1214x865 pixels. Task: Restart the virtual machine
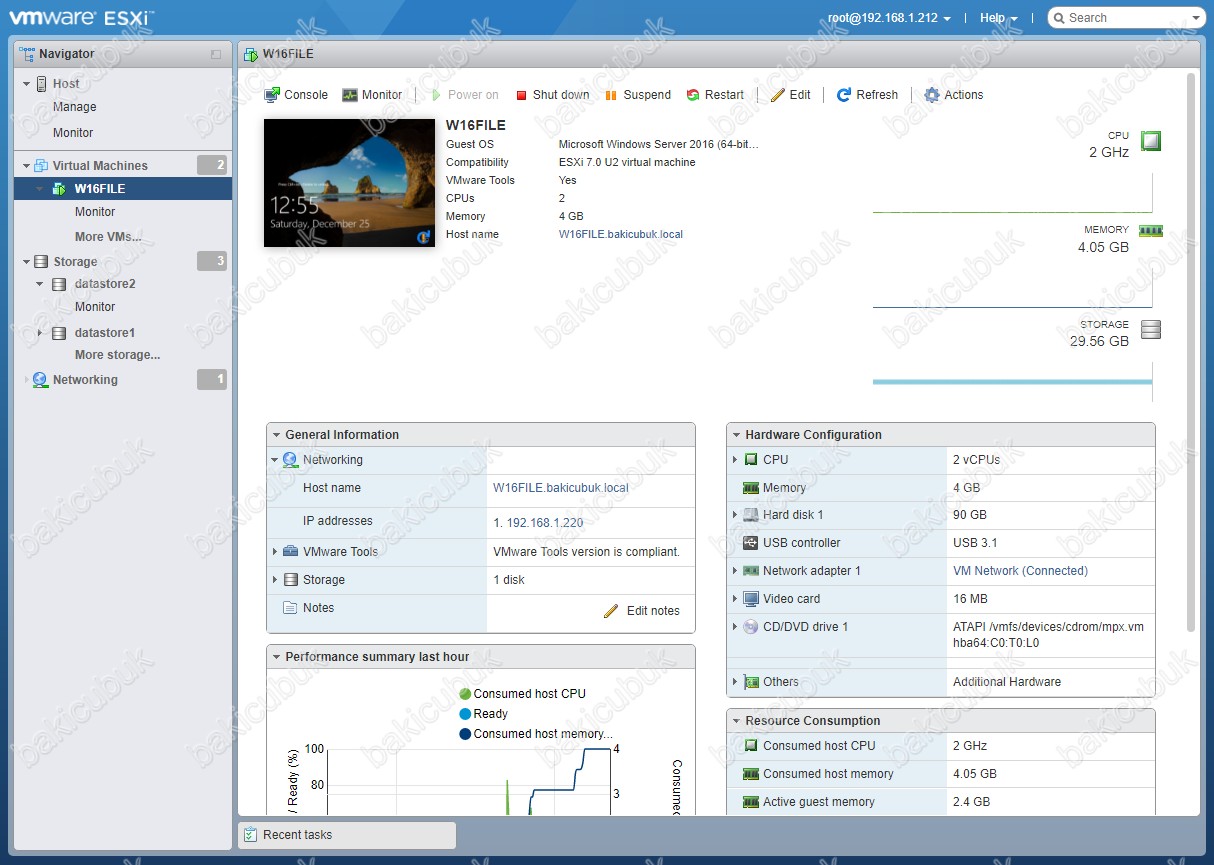[715, 95]
